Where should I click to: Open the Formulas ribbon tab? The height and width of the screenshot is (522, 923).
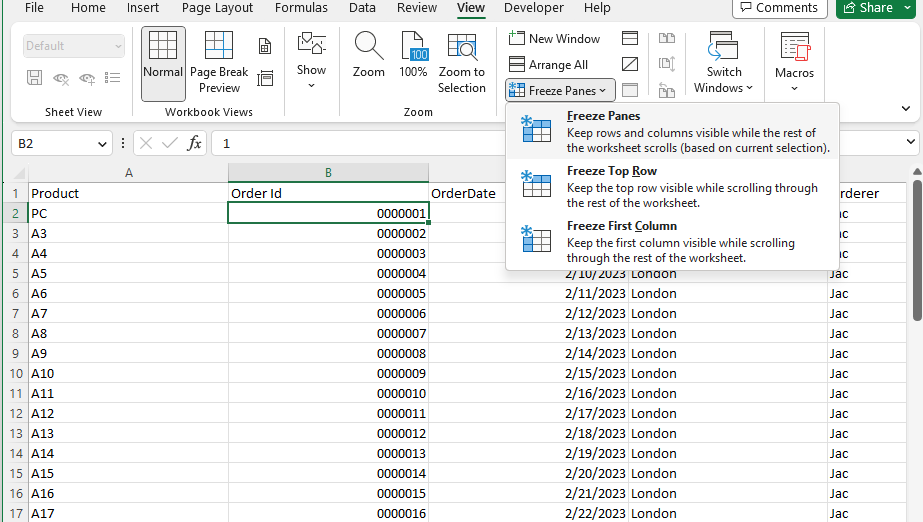click(301, 8)
